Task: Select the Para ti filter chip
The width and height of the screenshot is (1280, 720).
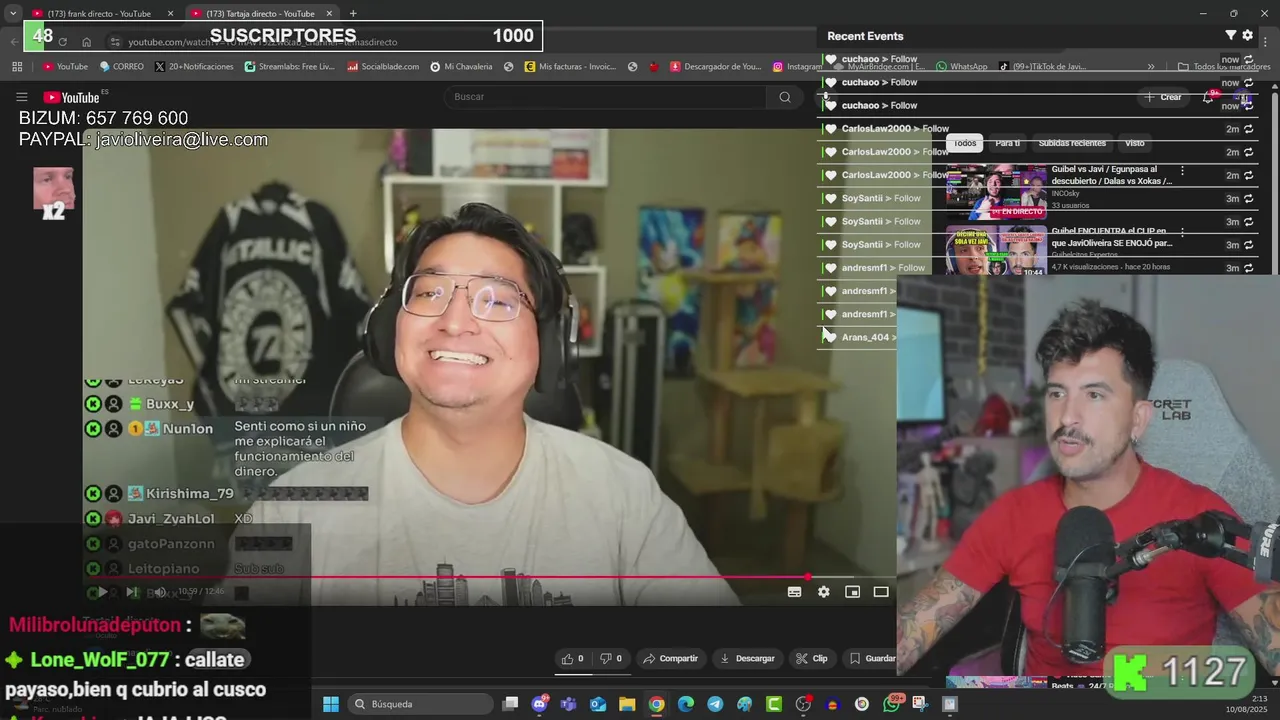Action: pos(1008,143)
